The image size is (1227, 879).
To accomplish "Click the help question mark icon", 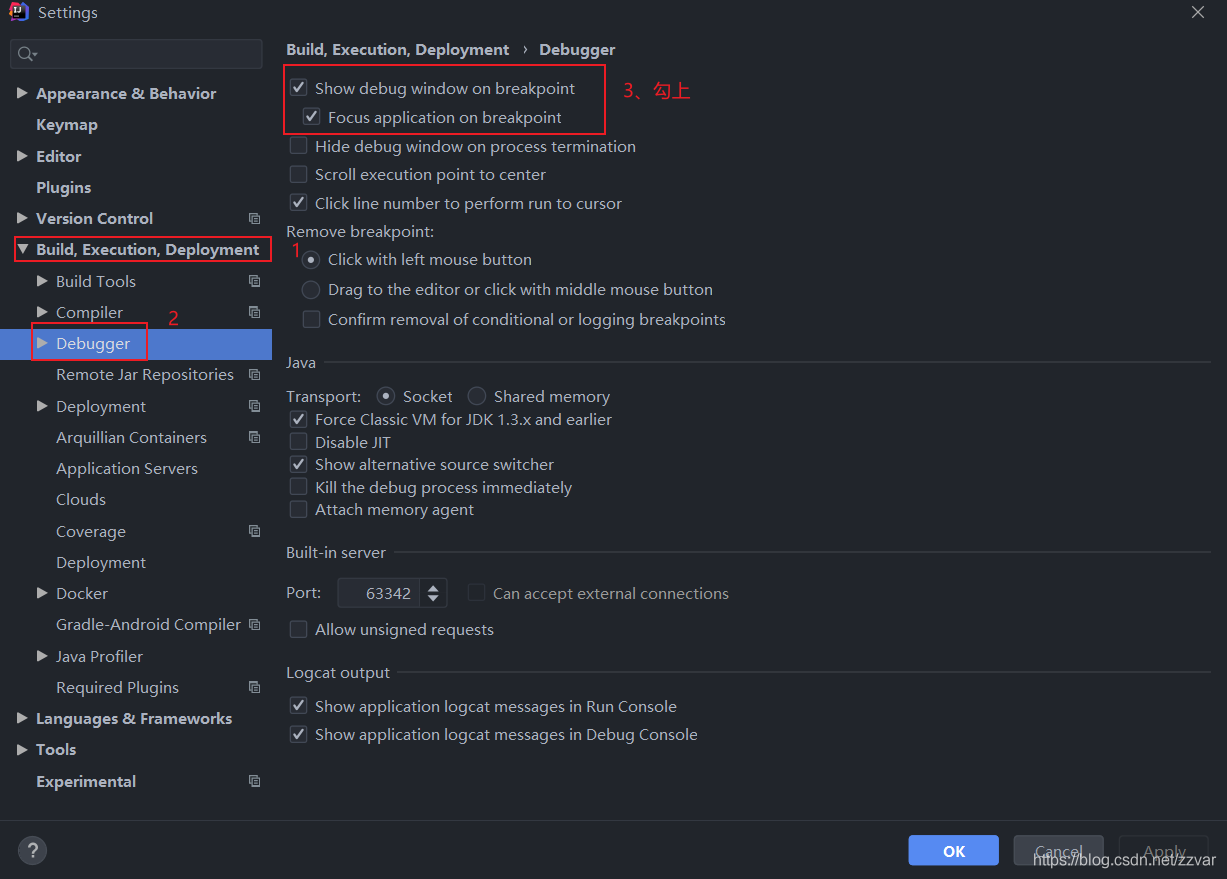I will (x=32, y=851).
